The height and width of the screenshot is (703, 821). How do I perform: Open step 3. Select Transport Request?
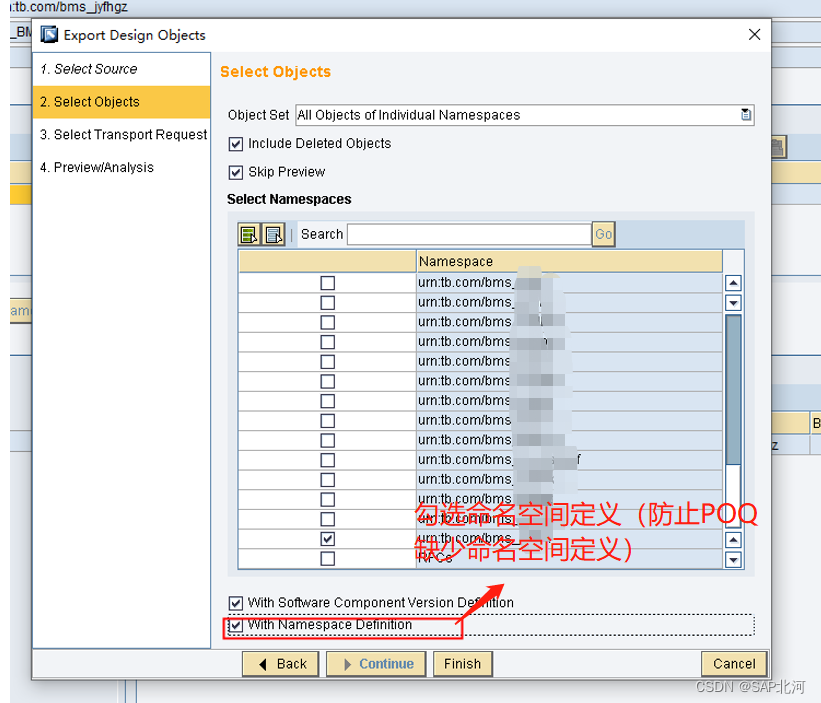[122, 134]
